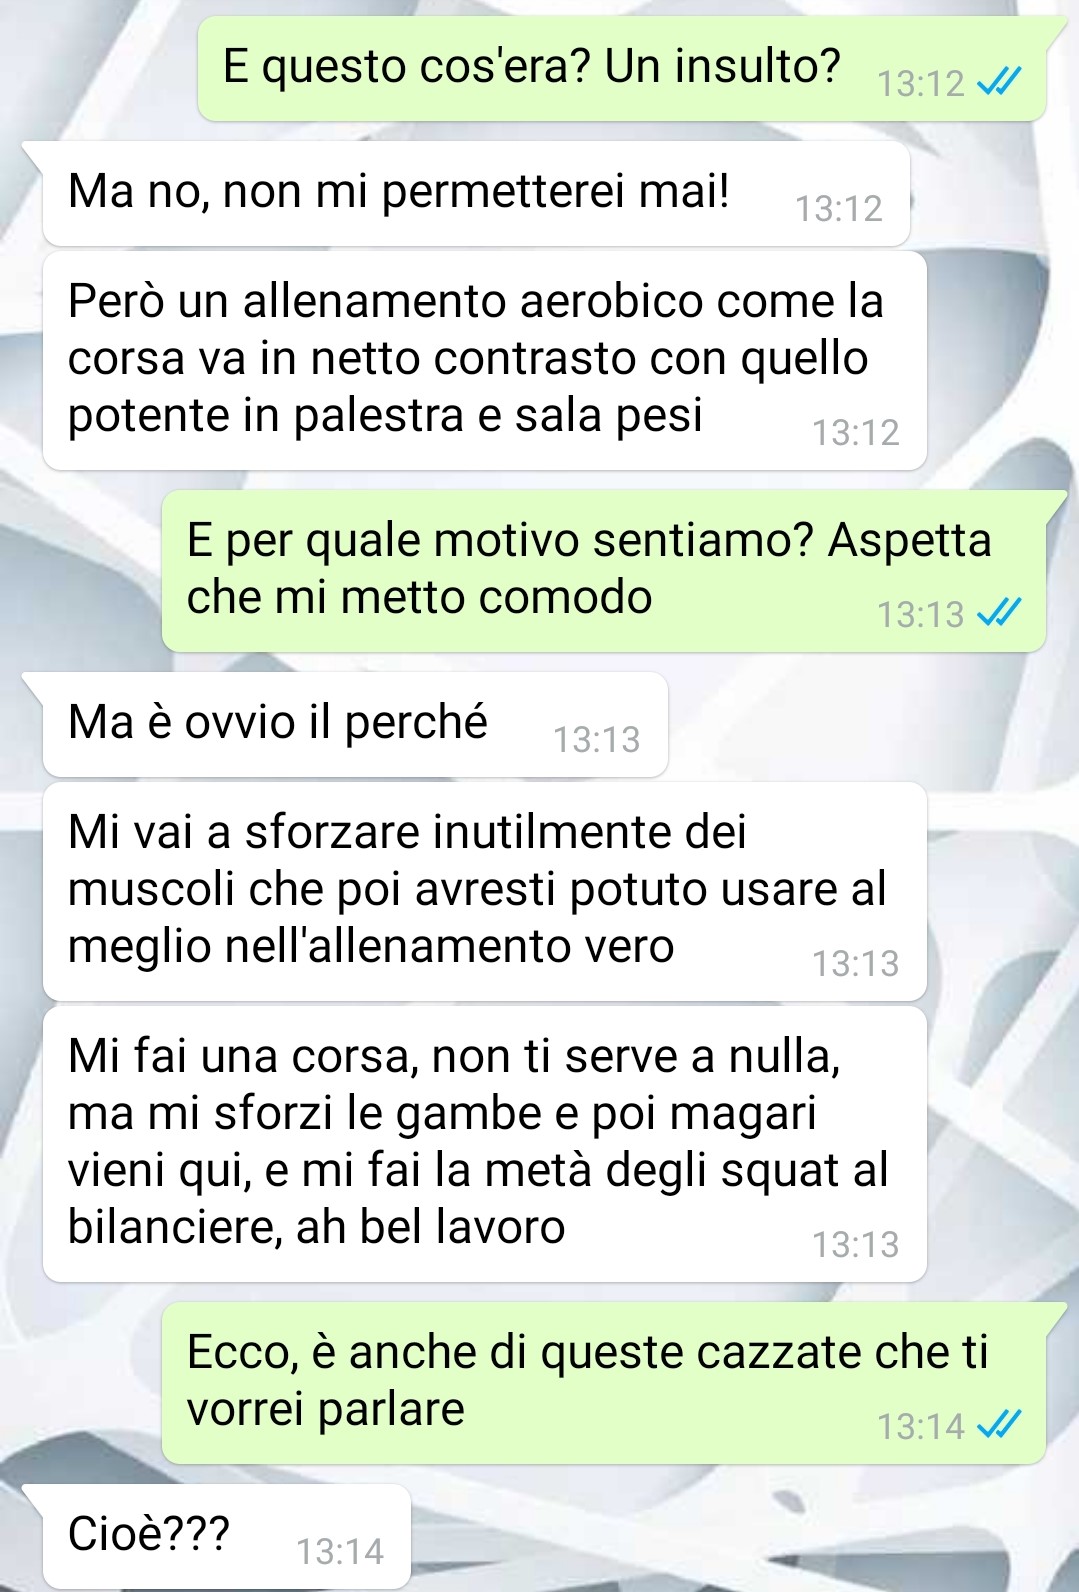Tap the 'Ma no, non mi permetterei mai!' message

476,194
